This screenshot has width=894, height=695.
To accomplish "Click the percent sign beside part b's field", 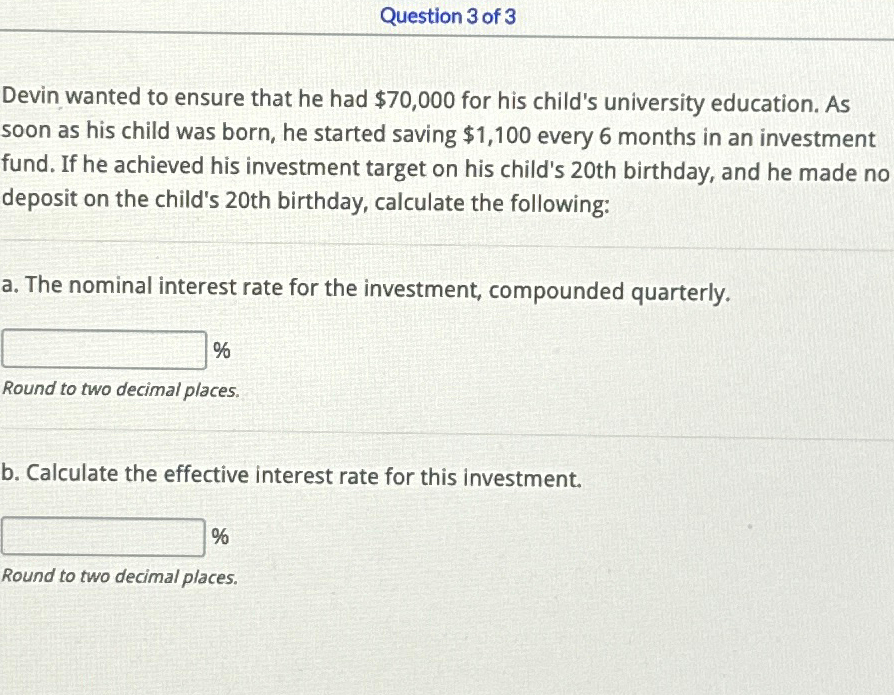I will (x=221, y=538).
